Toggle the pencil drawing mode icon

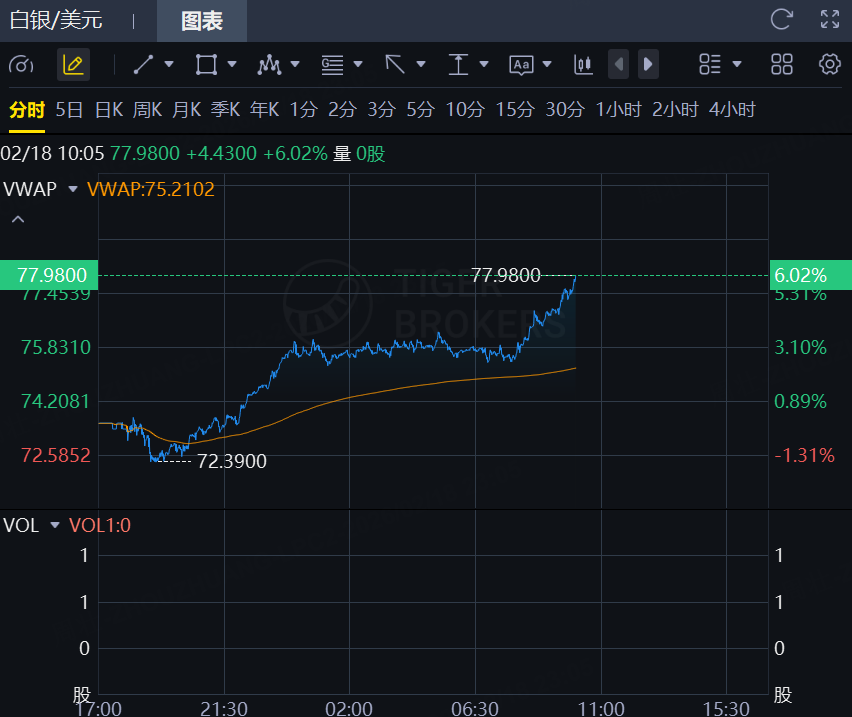[x=73, y=65]
